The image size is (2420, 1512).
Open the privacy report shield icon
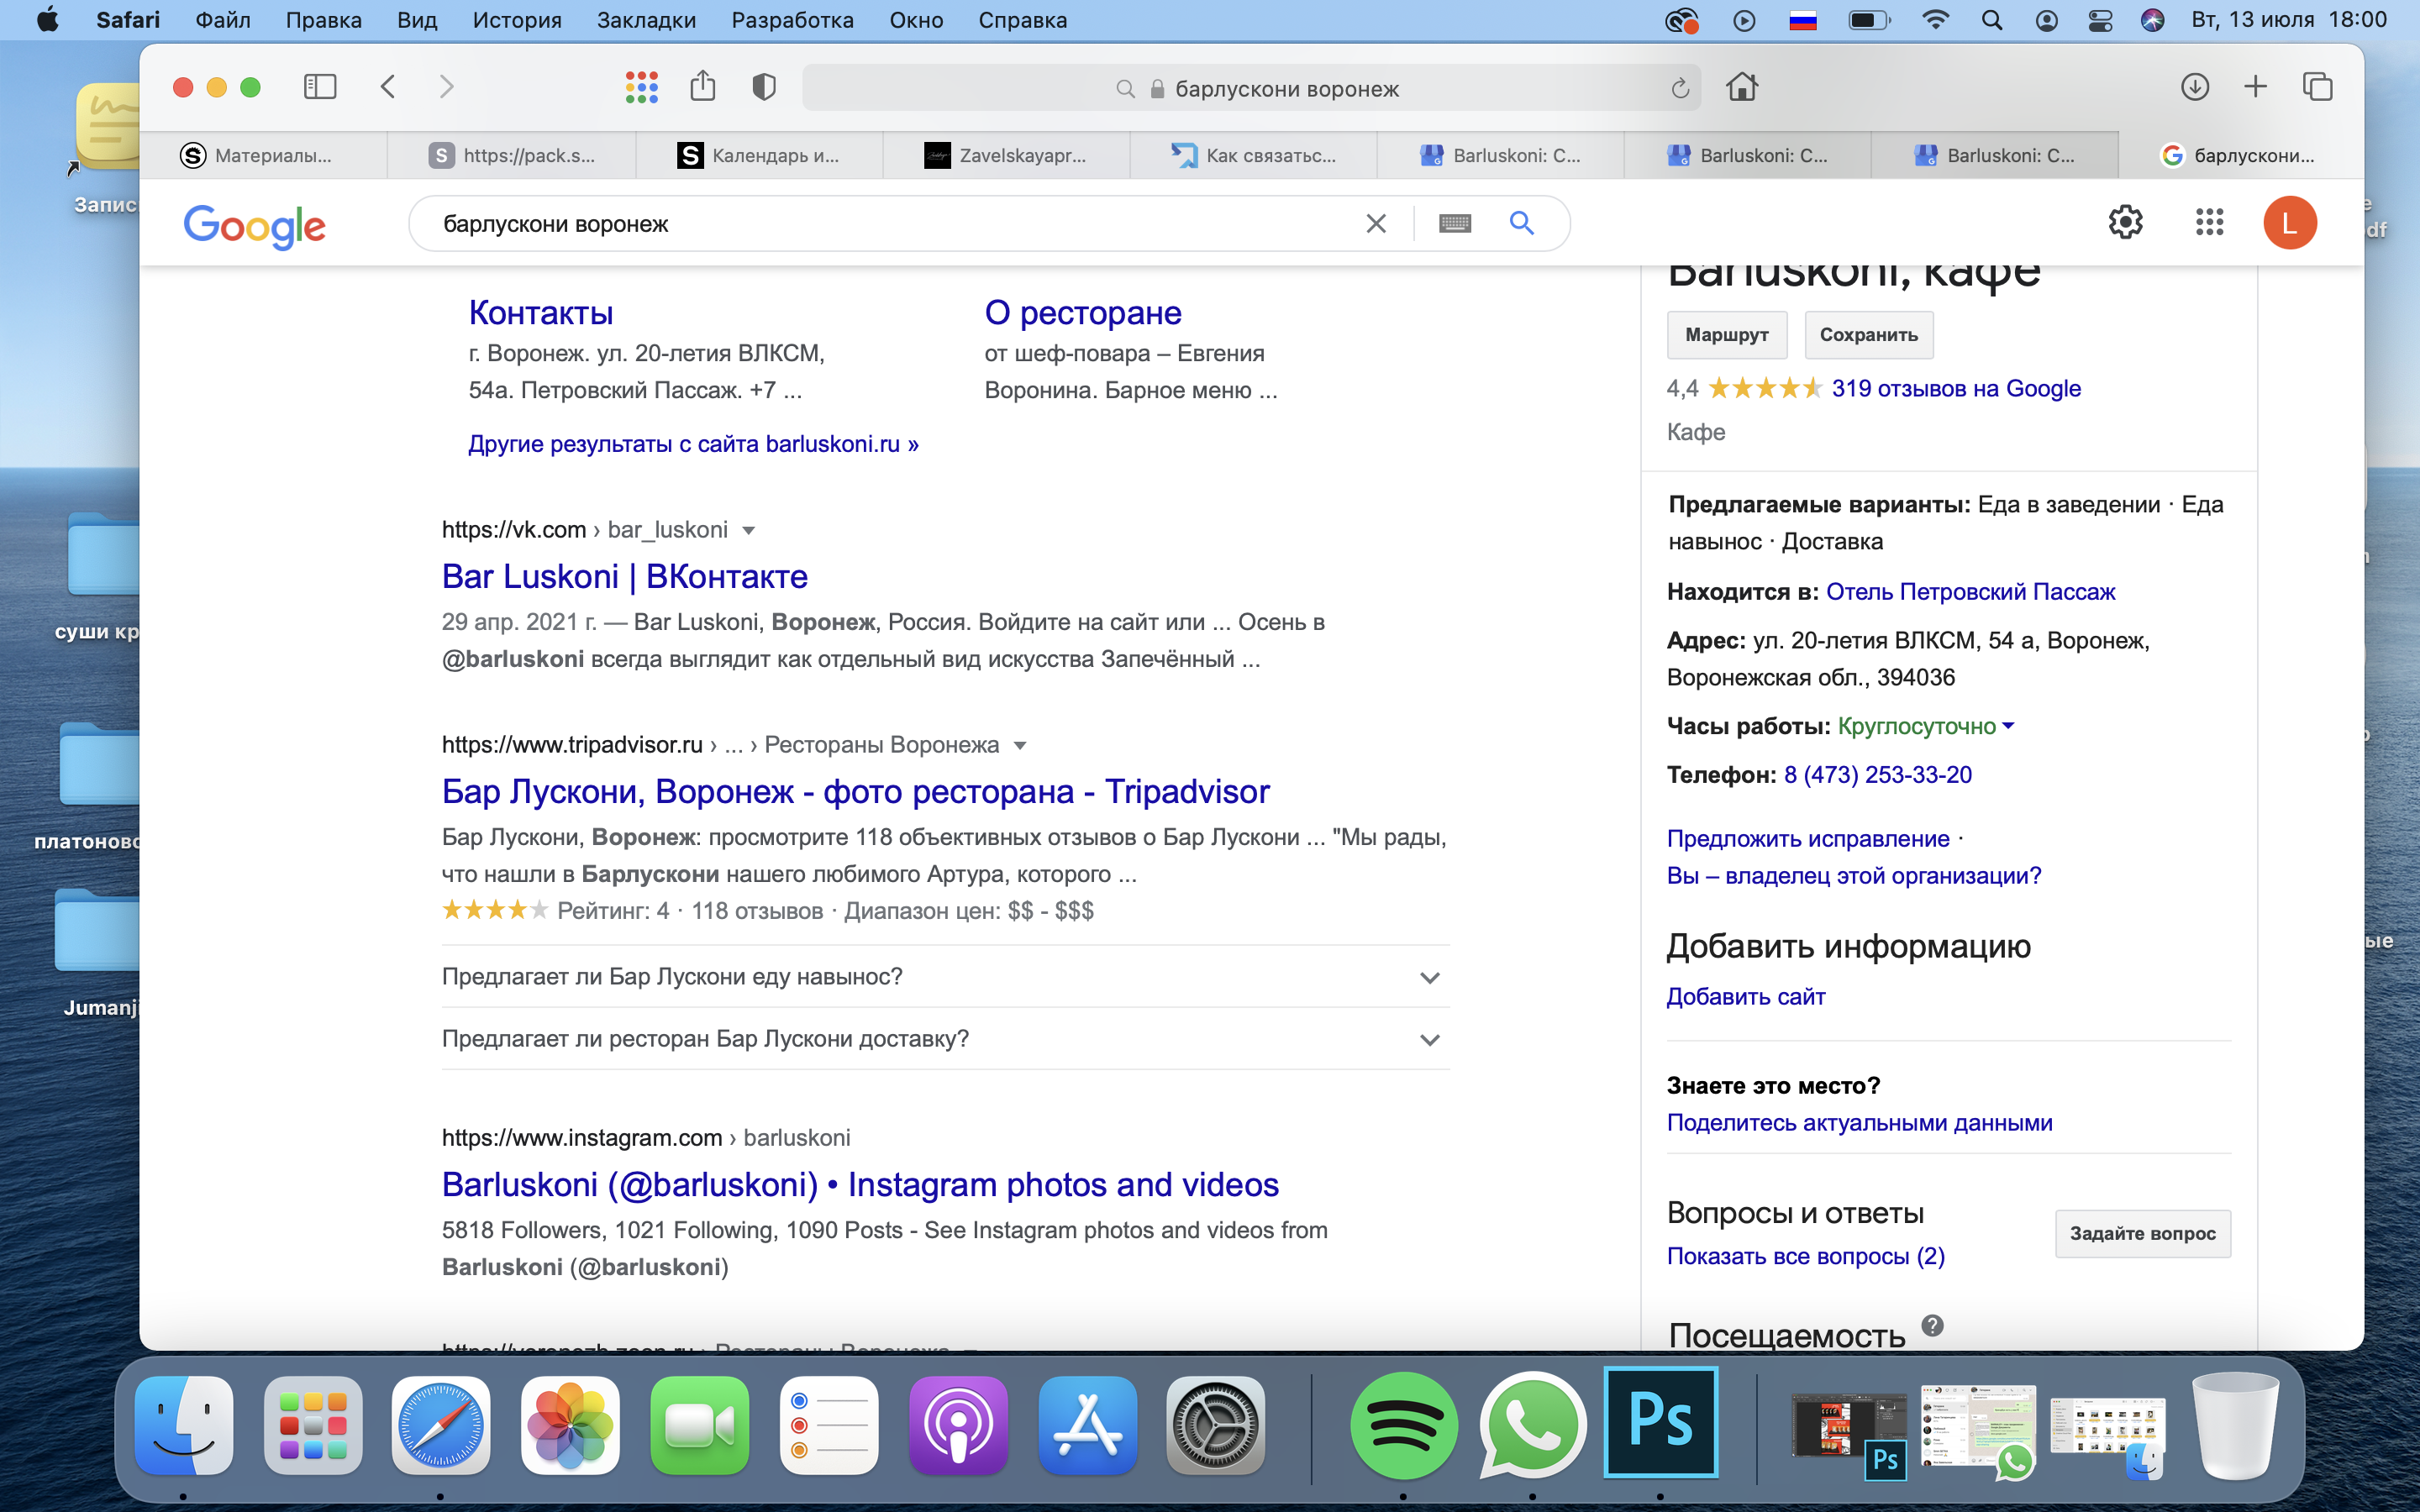click(x=764, y=87)
